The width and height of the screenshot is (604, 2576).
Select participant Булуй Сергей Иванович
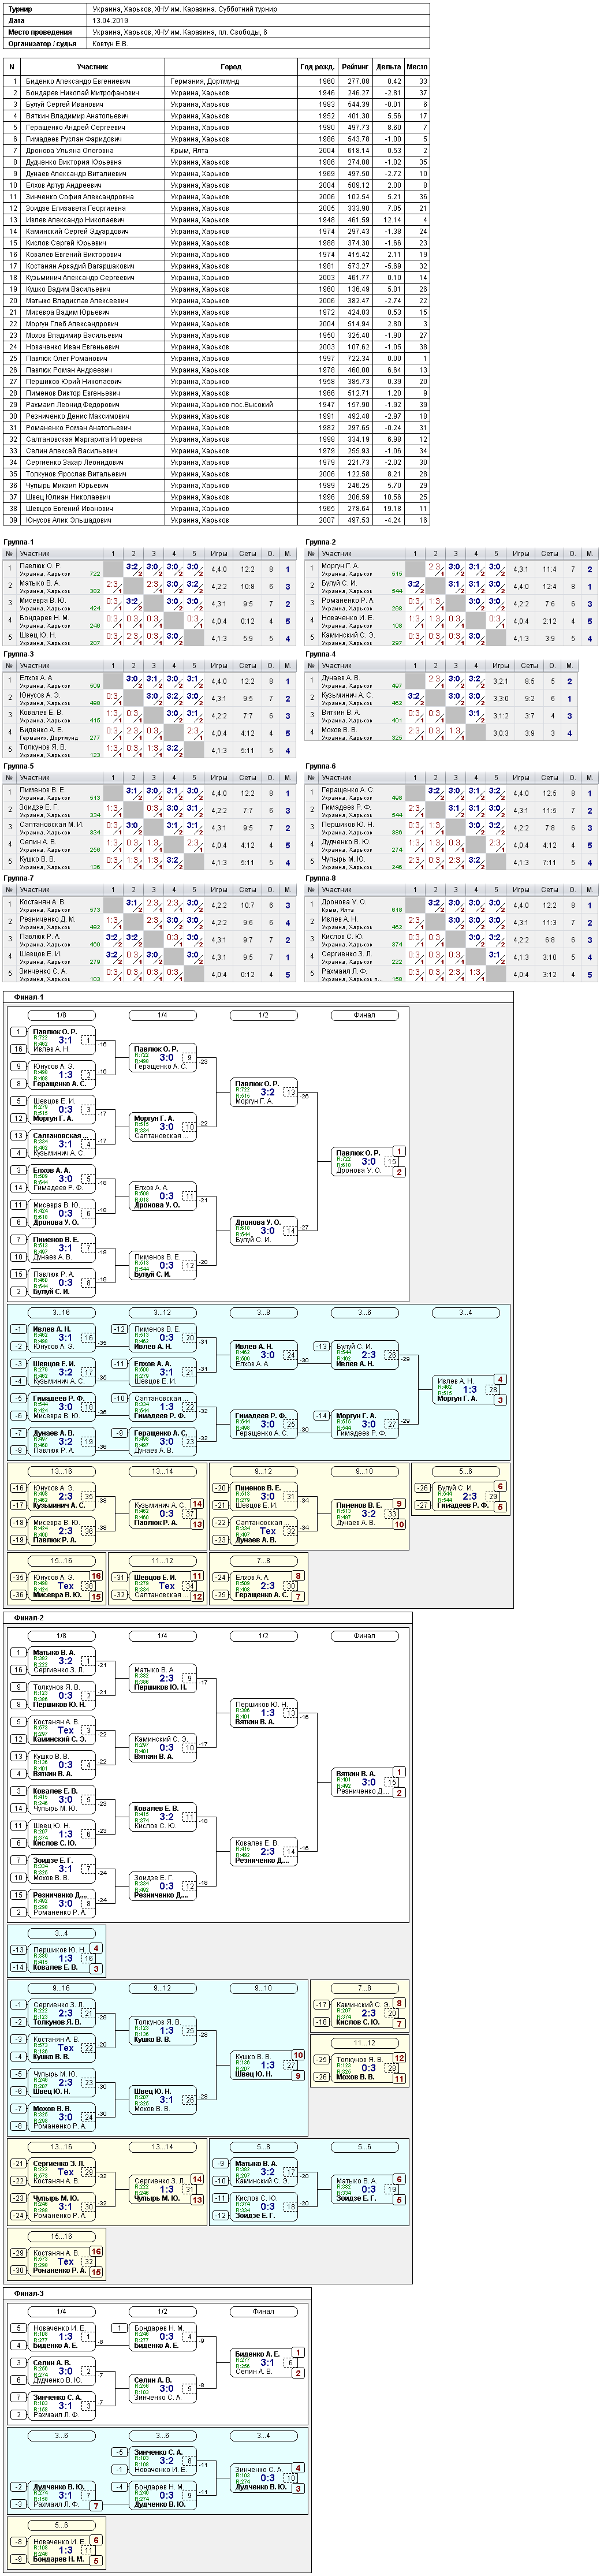click(64, 104)
